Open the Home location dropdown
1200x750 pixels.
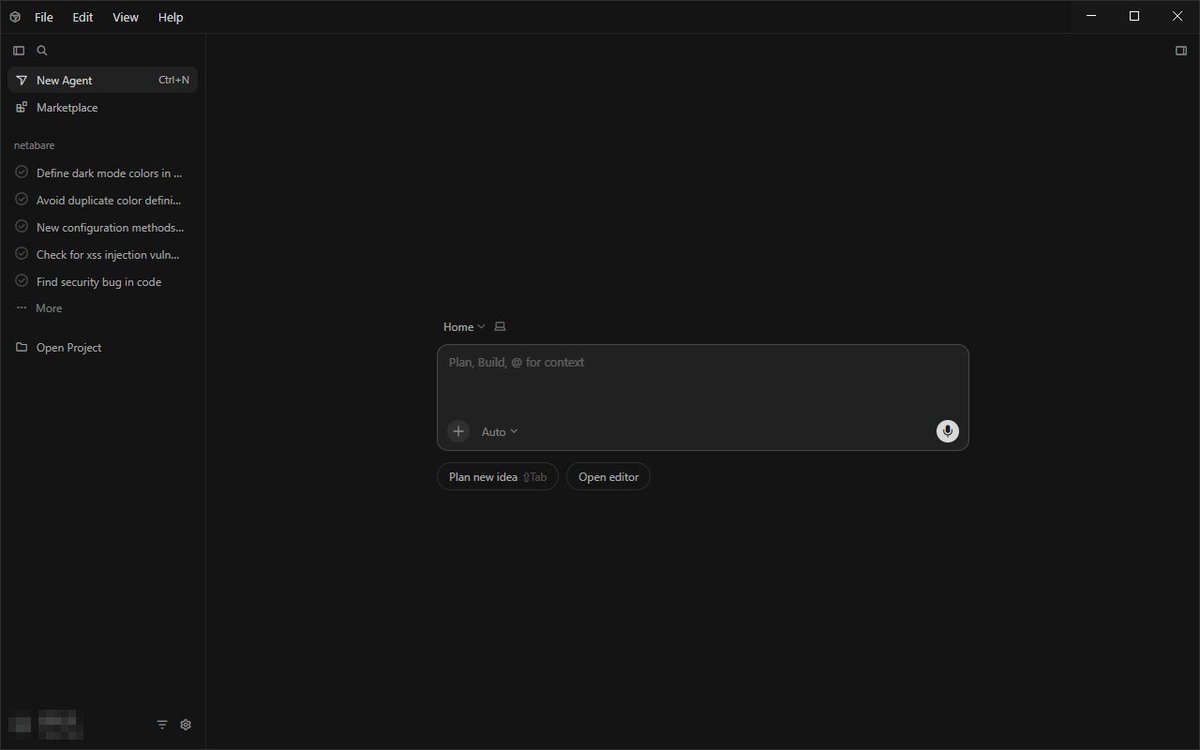click(x=464, y=327)
